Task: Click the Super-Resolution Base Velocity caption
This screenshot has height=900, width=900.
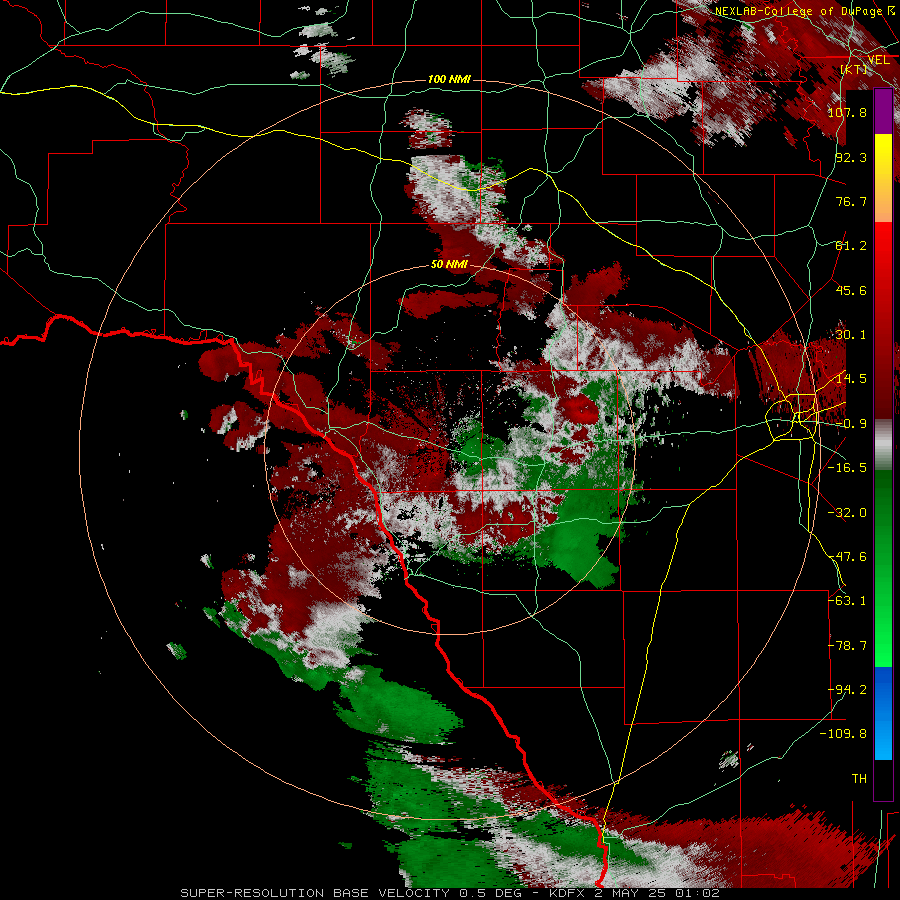Action: 450,893
